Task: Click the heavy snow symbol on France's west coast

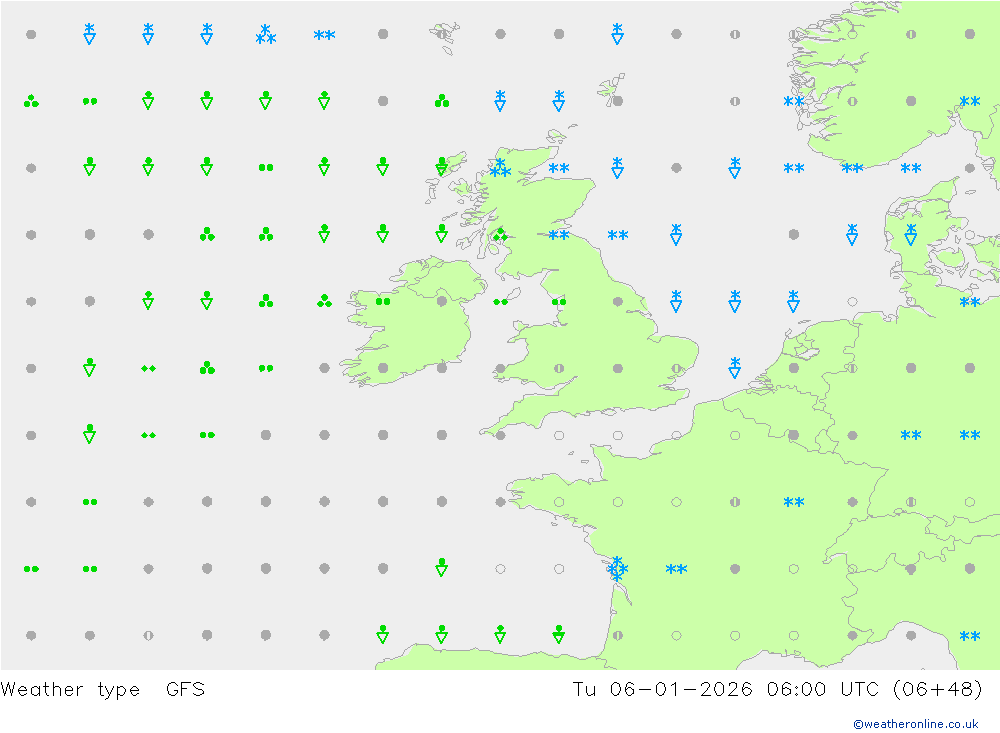Action: [x=618, y=569]
